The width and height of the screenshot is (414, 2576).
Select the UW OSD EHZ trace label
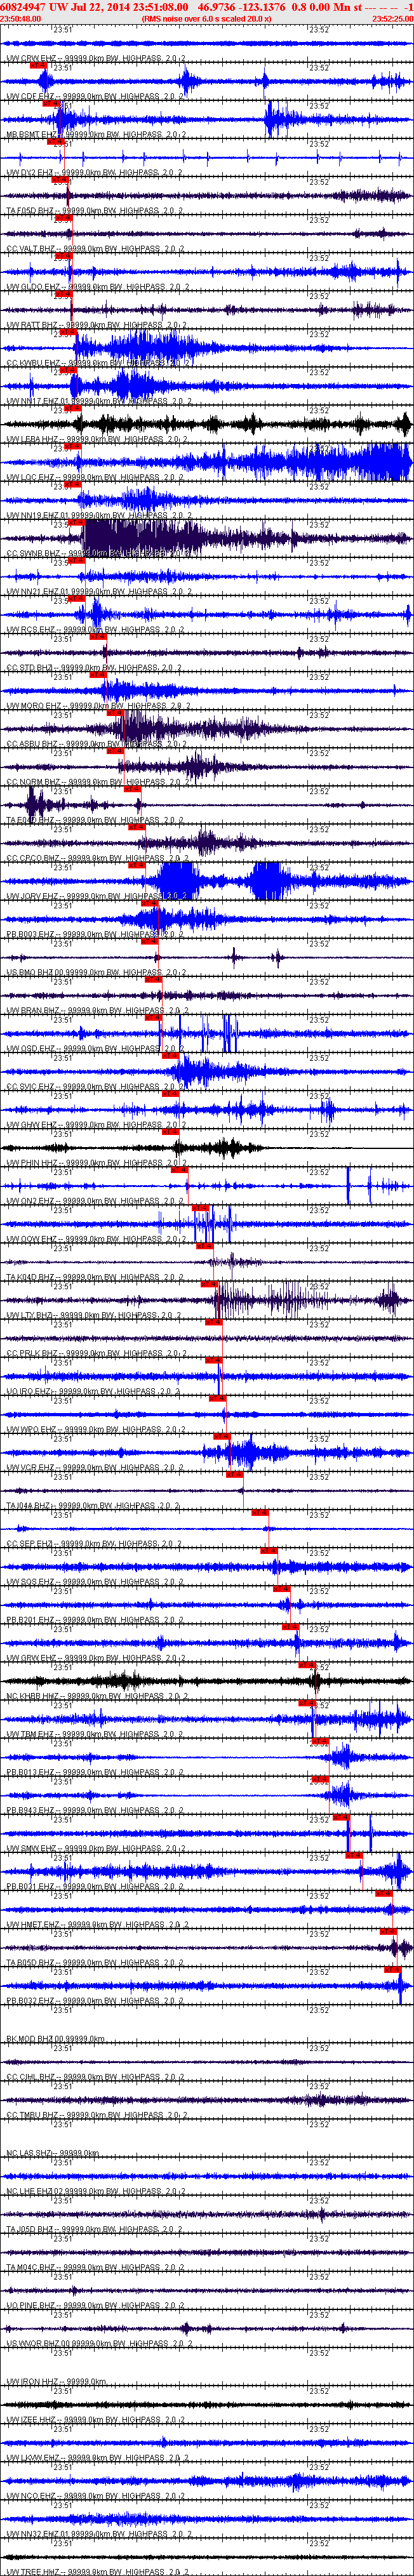pos(95,1049)
